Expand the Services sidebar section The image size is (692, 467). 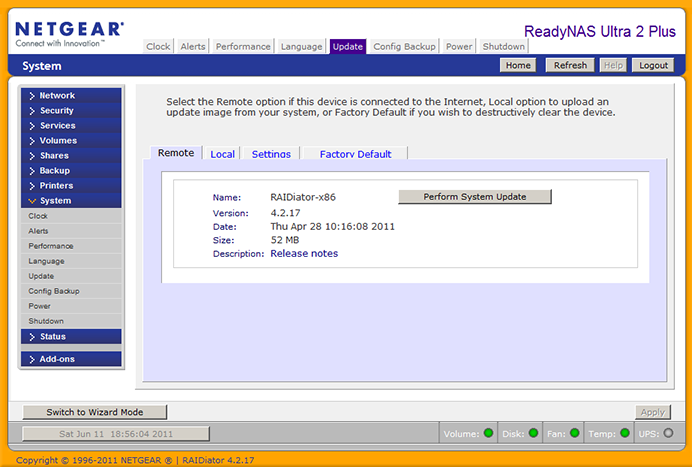click(x=71, y=125)
